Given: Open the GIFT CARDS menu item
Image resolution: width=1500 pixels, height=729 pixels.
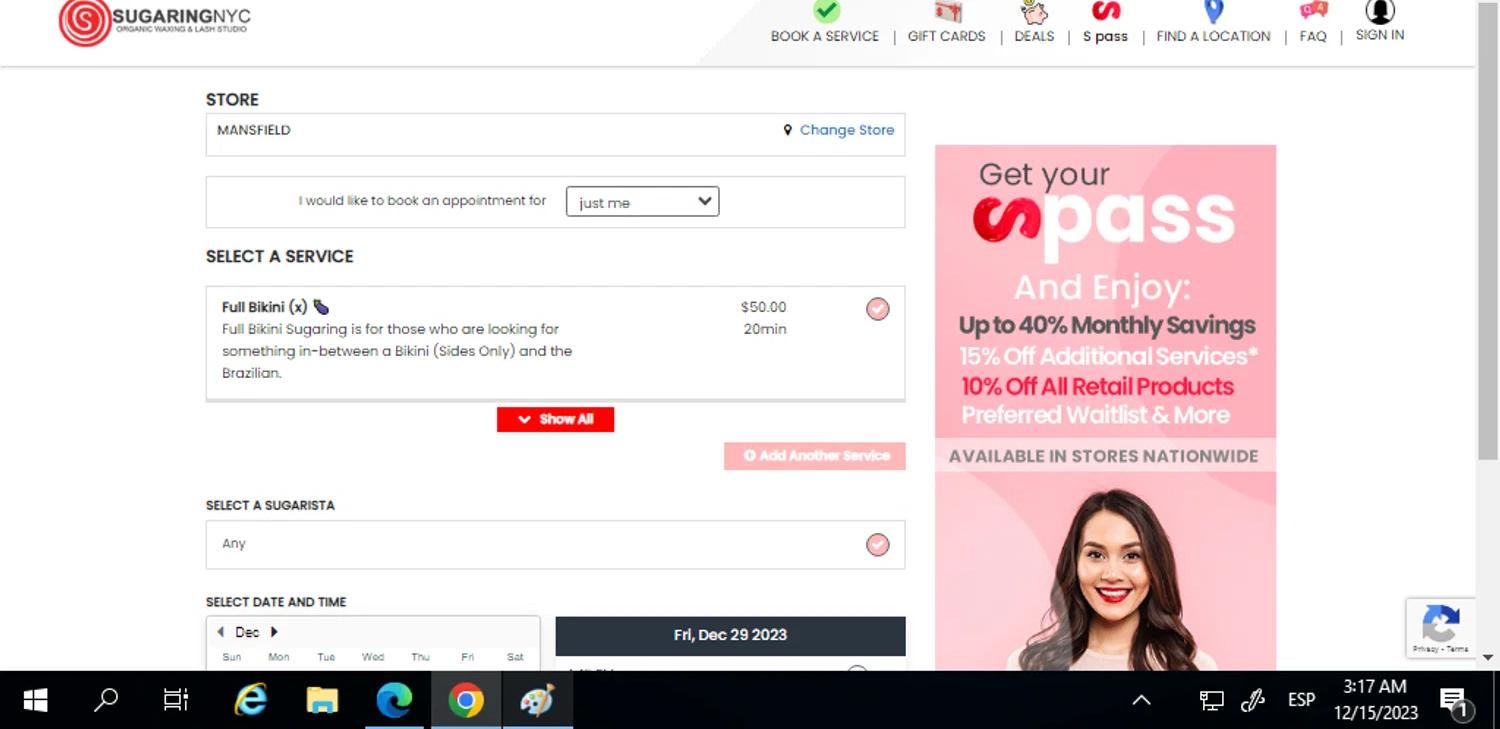Looking at the screenshot, I should [x=946, y=36].
